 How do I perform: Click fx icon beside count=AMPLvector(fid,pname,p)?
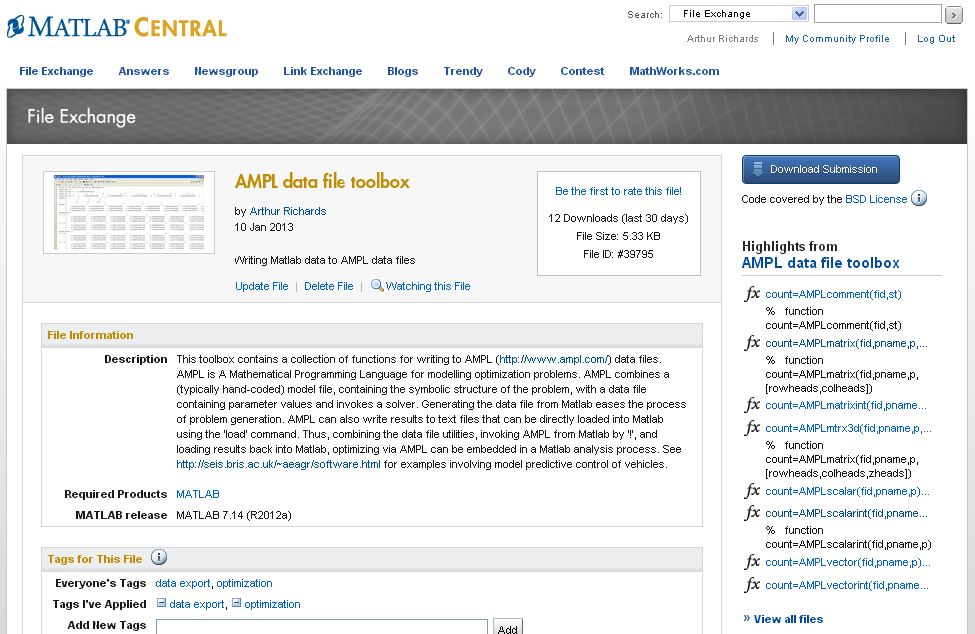752,561
